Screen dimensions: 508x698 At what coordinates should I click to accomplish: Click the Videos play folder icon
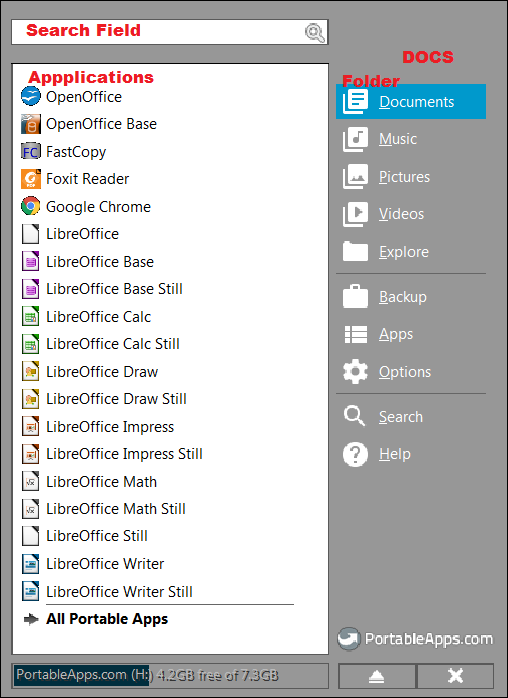point(355,214)
